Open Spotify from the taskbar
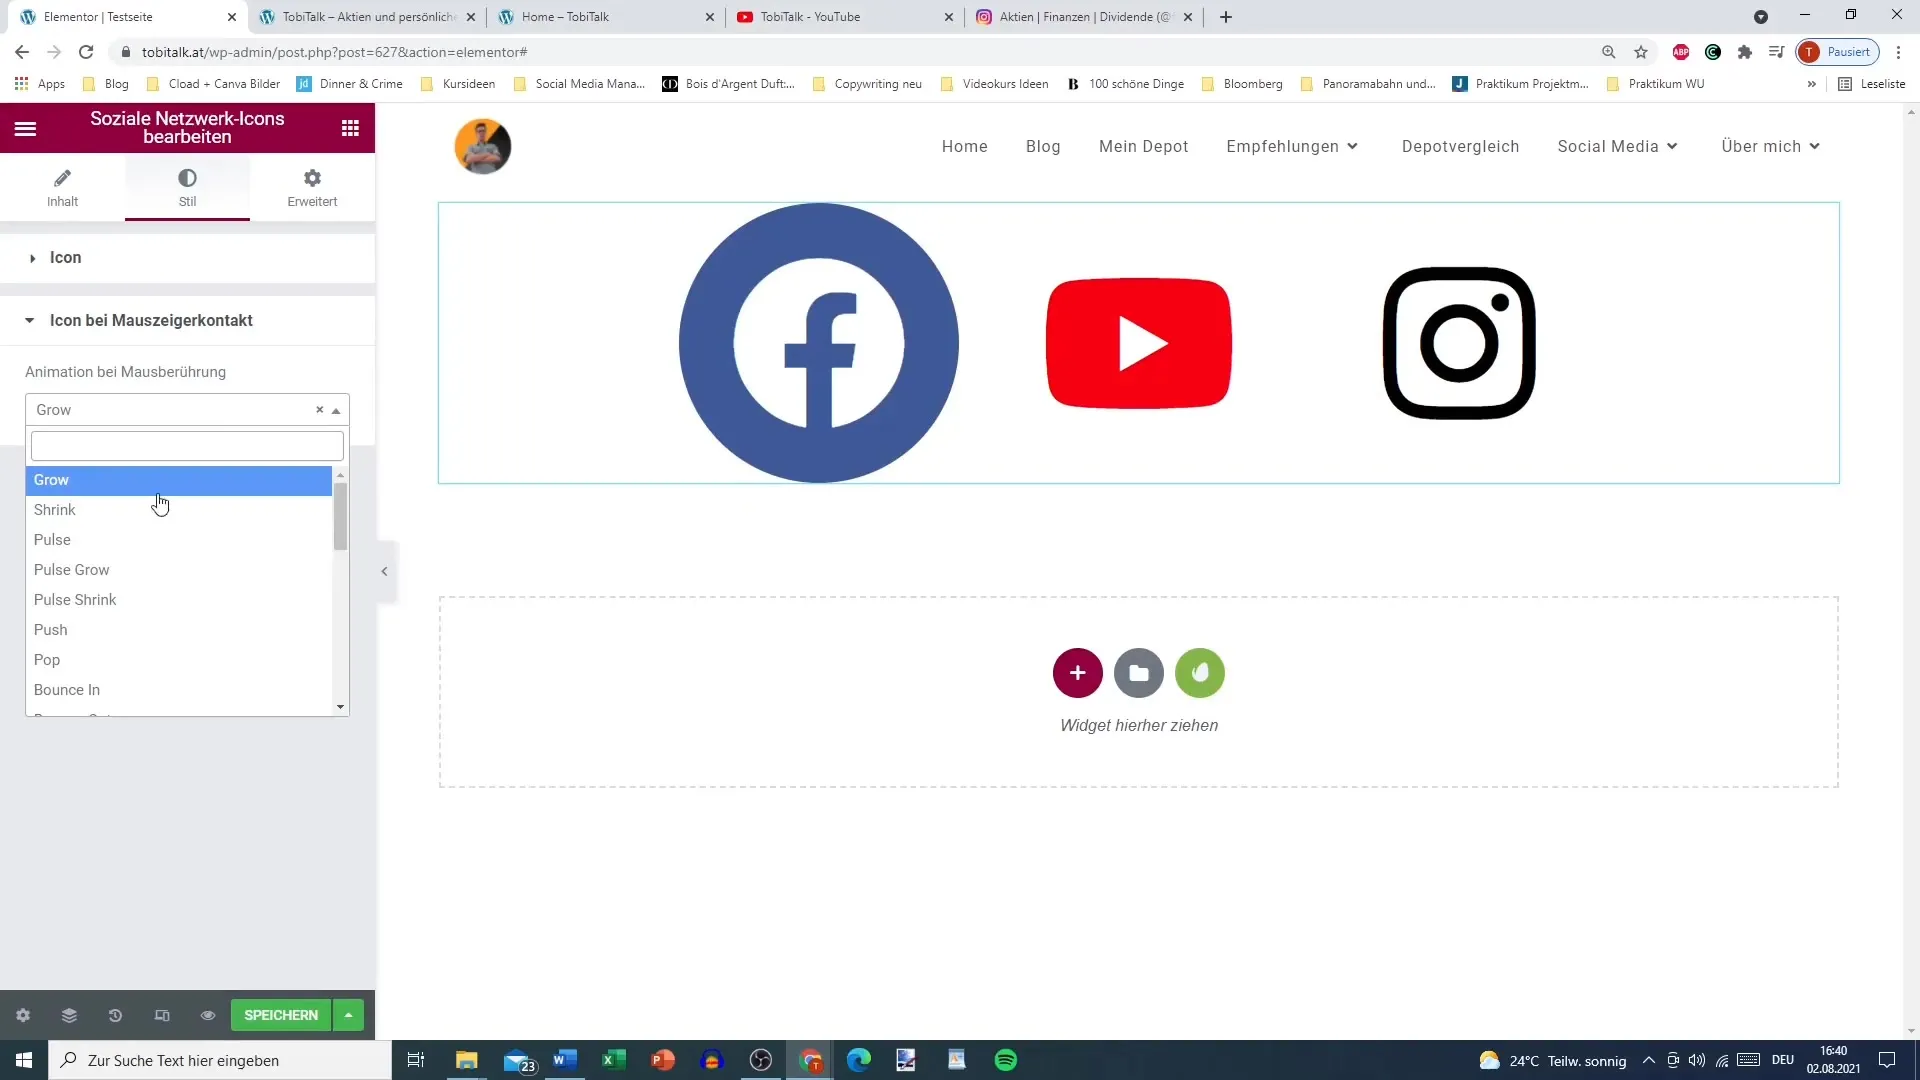The image size is (1920, 1080). (x=1006, y=1060)
